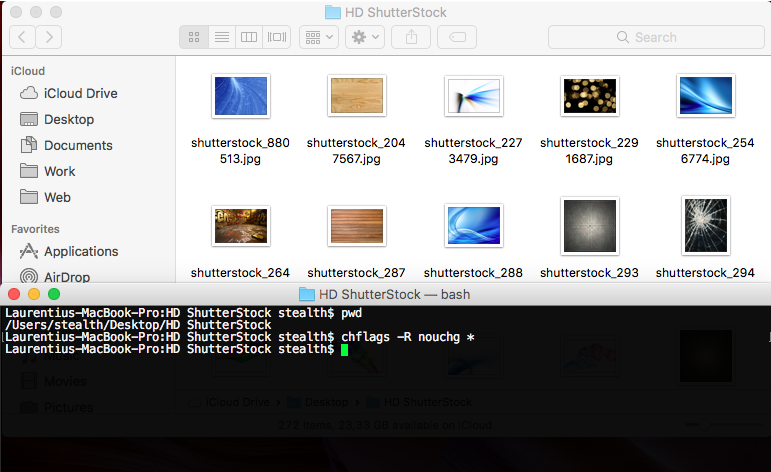Click the 'chflags -R nouchg *' command text
771x472 pixels.
click(x=408, y=337)
